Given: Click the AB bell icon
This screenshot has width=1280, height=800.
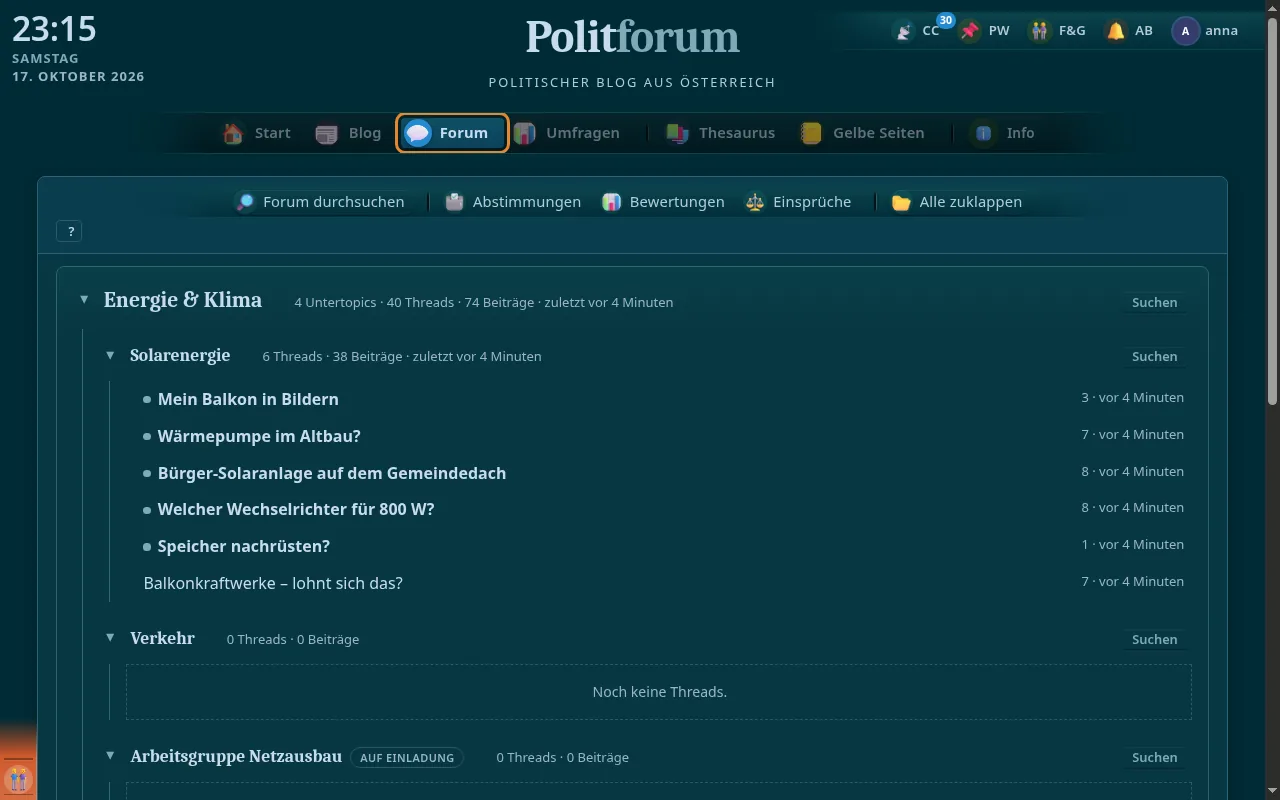Looking at the screenshot, I should [x=1115, y=31].
